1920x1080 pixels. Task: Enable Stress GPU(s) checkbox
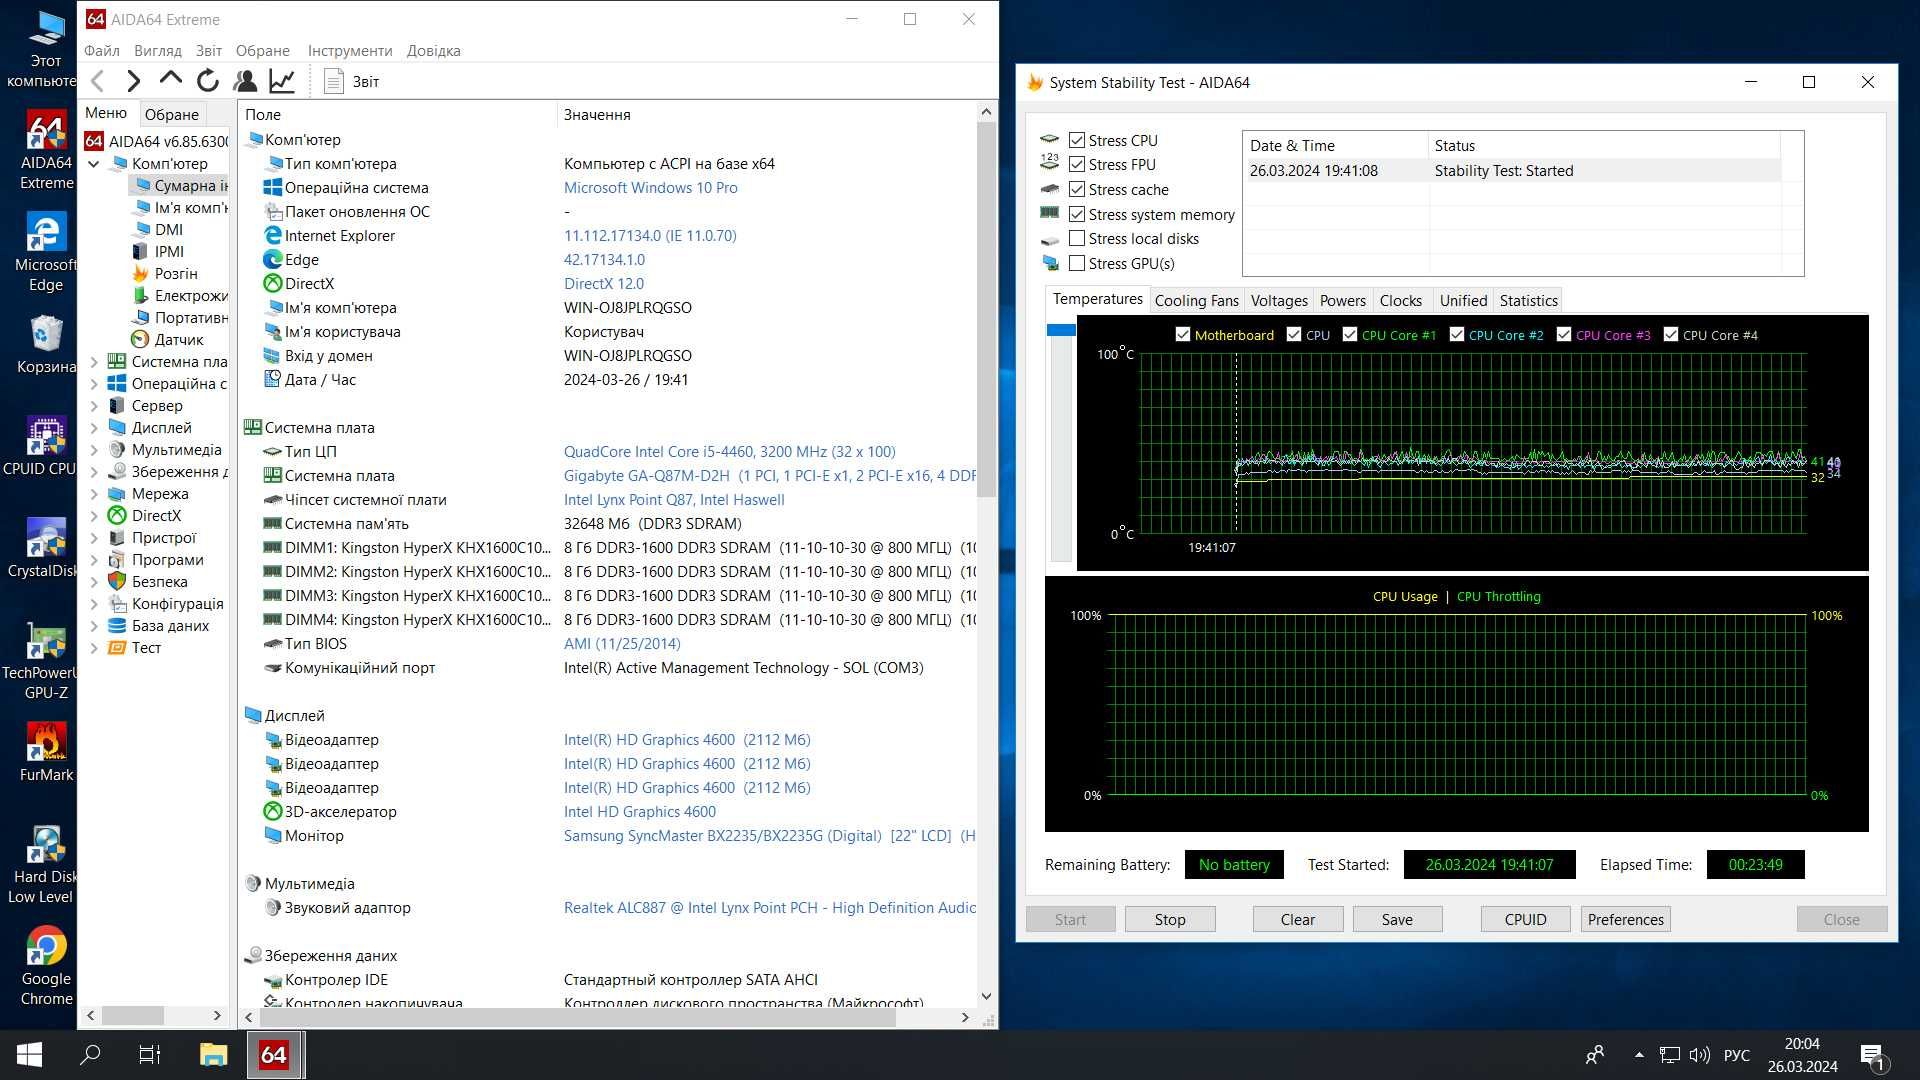pos(1077,263)
